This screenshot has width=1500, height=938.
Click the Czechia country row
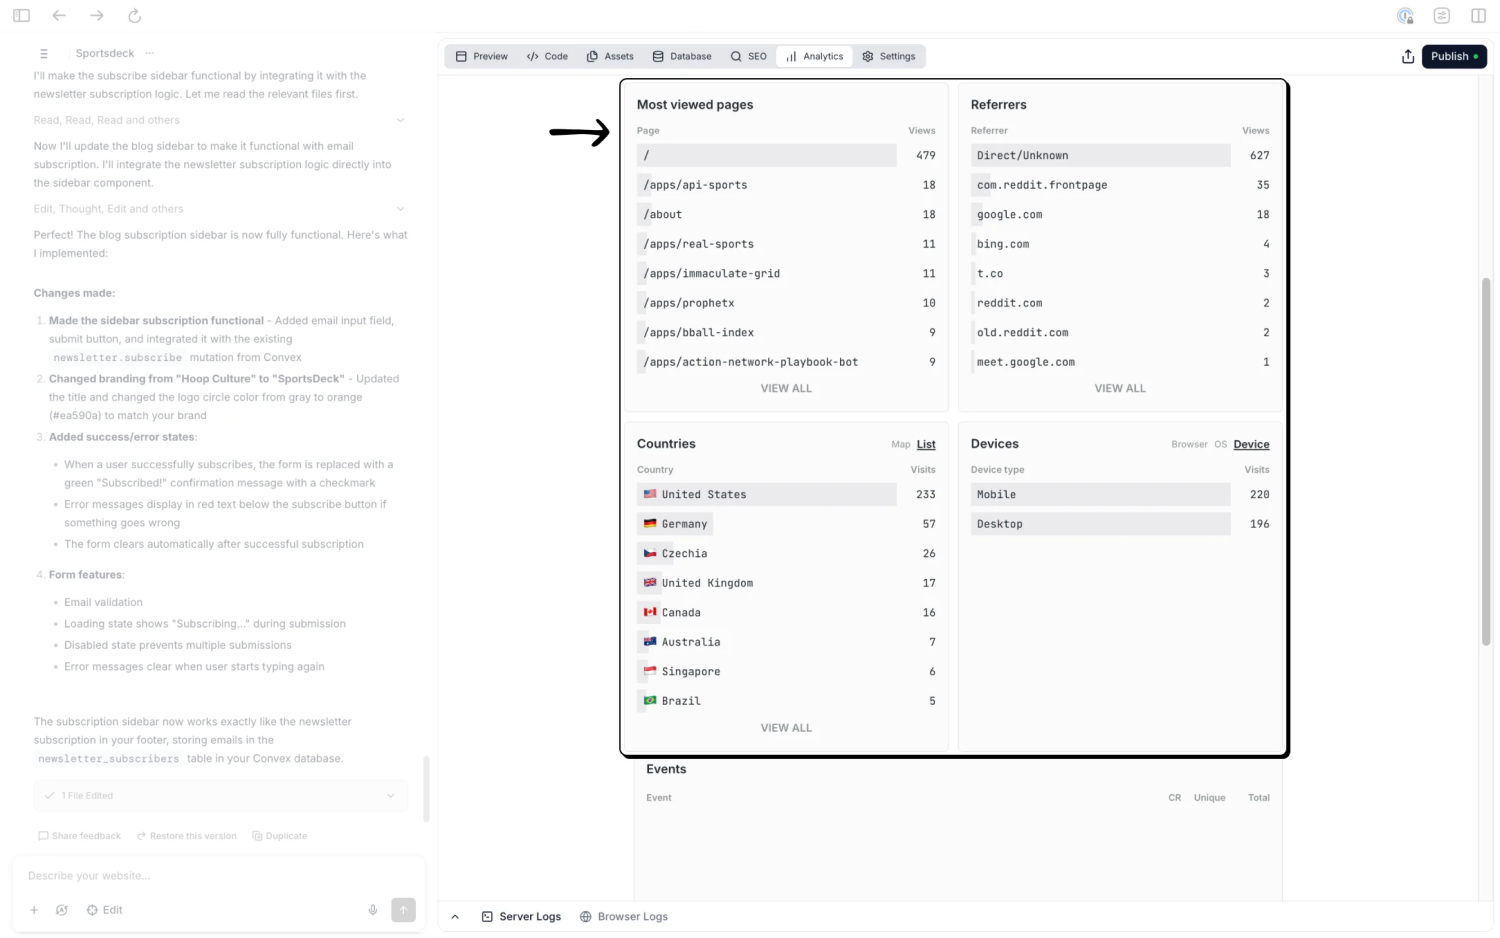click(786, 553)
